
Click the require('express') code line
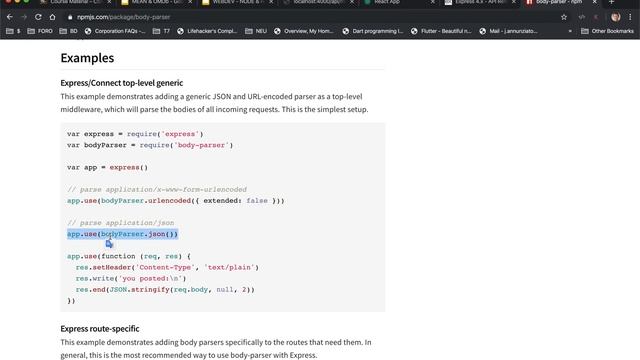pos(135,134)
